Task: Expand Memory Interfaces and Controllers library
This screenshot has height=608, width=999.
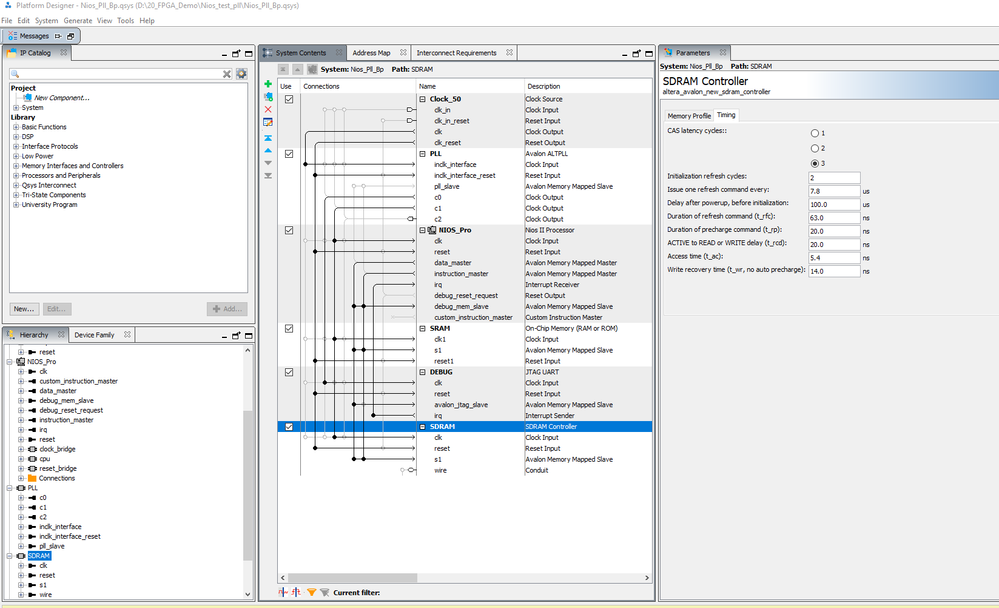Action: [x=16, y=166]
